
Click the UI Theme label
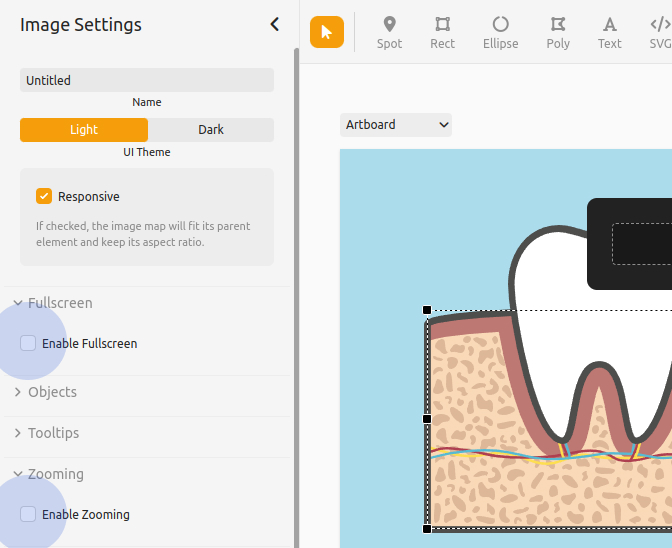147,152
